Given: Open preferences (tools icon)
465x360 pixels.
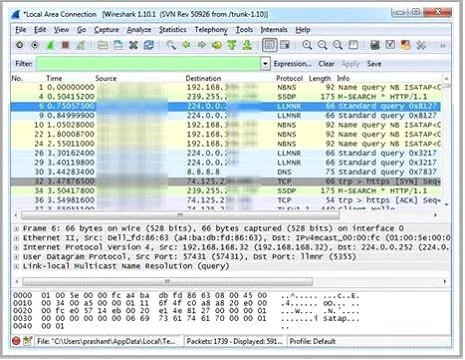Looking at the screenshot, I should (x=421, y=45).
